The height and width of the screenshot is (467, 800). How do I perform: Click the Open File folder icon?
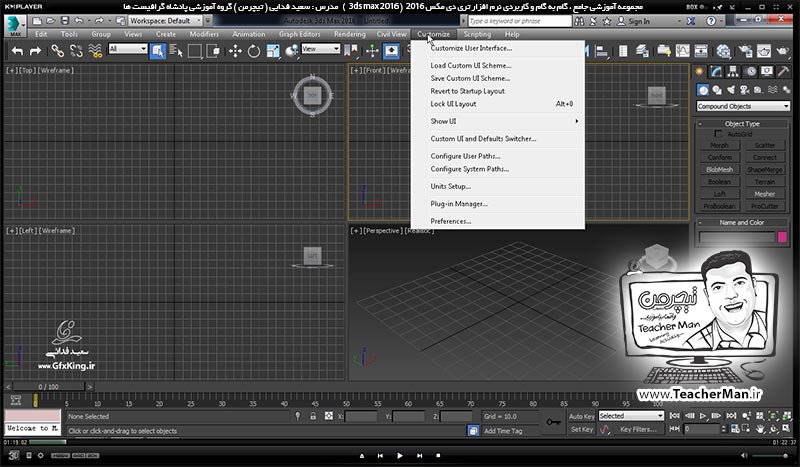pyautogui.click(x=51, y=21)
